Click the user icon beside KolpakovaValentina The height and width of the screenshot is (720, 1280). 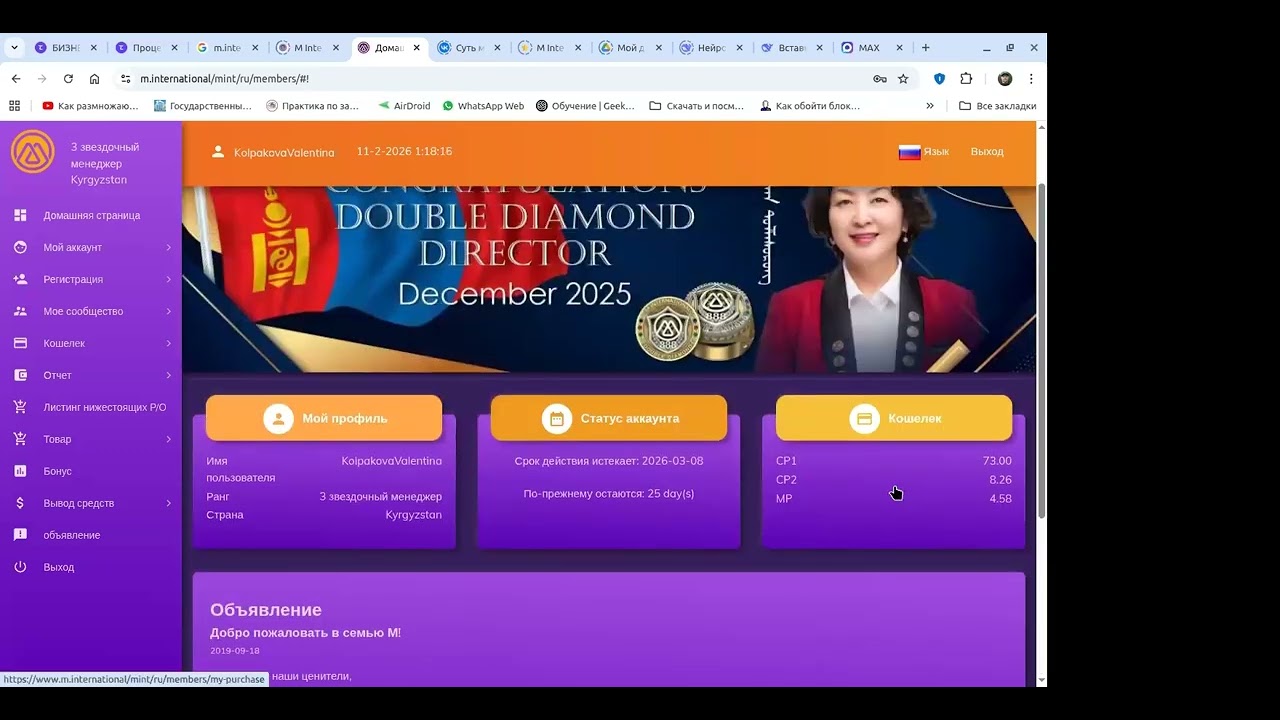coord(218,152)
